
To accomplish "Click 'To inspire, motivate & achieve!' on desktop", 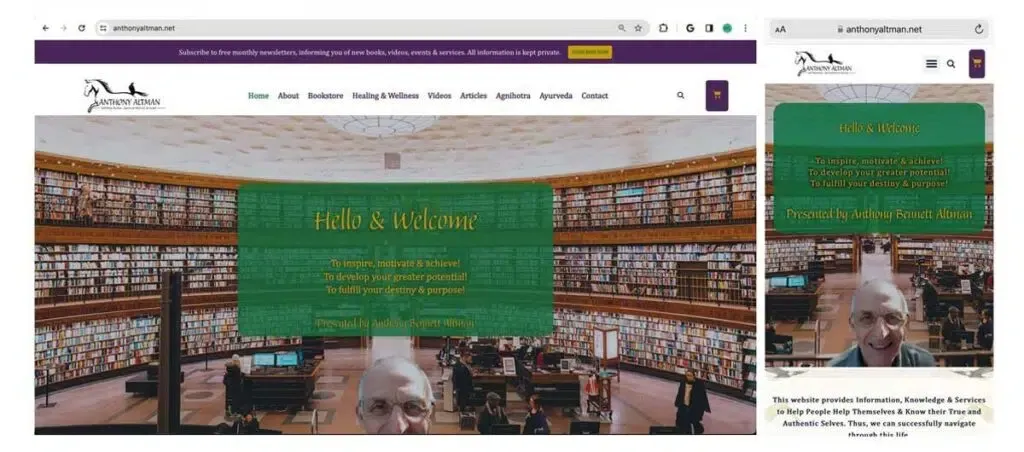I will (x=395, y=263).
